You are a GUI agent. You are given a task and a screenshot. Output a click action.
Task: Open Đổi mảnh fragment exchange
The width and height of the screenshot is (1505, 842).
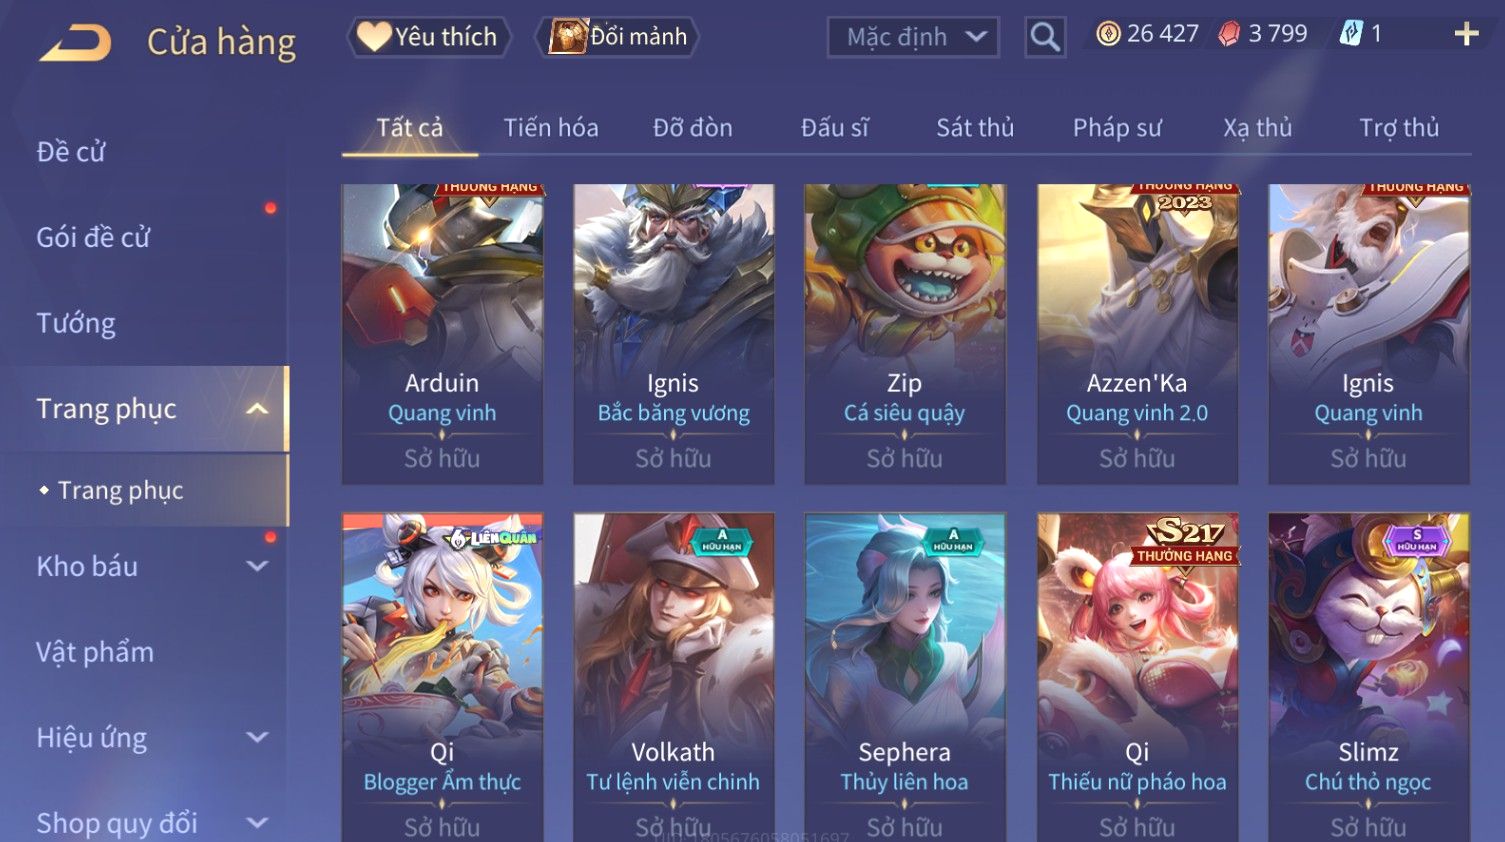[x=617, y=37]
